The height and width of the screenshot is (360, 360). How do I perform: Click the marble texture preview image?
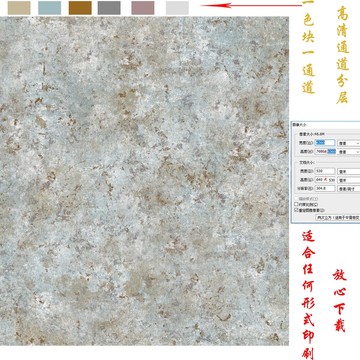coord(144,181)
